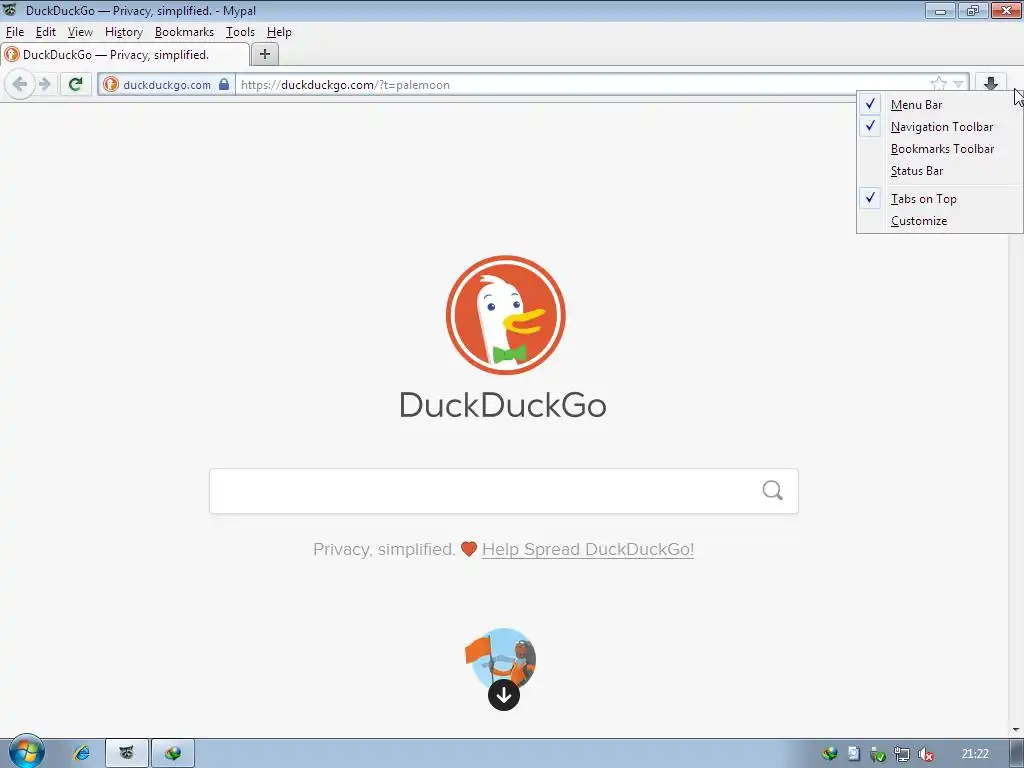1024x768 pixels.
Task: Select the DuckDuckGo — Privacy, simplified tab
Action: click(124, 55)
